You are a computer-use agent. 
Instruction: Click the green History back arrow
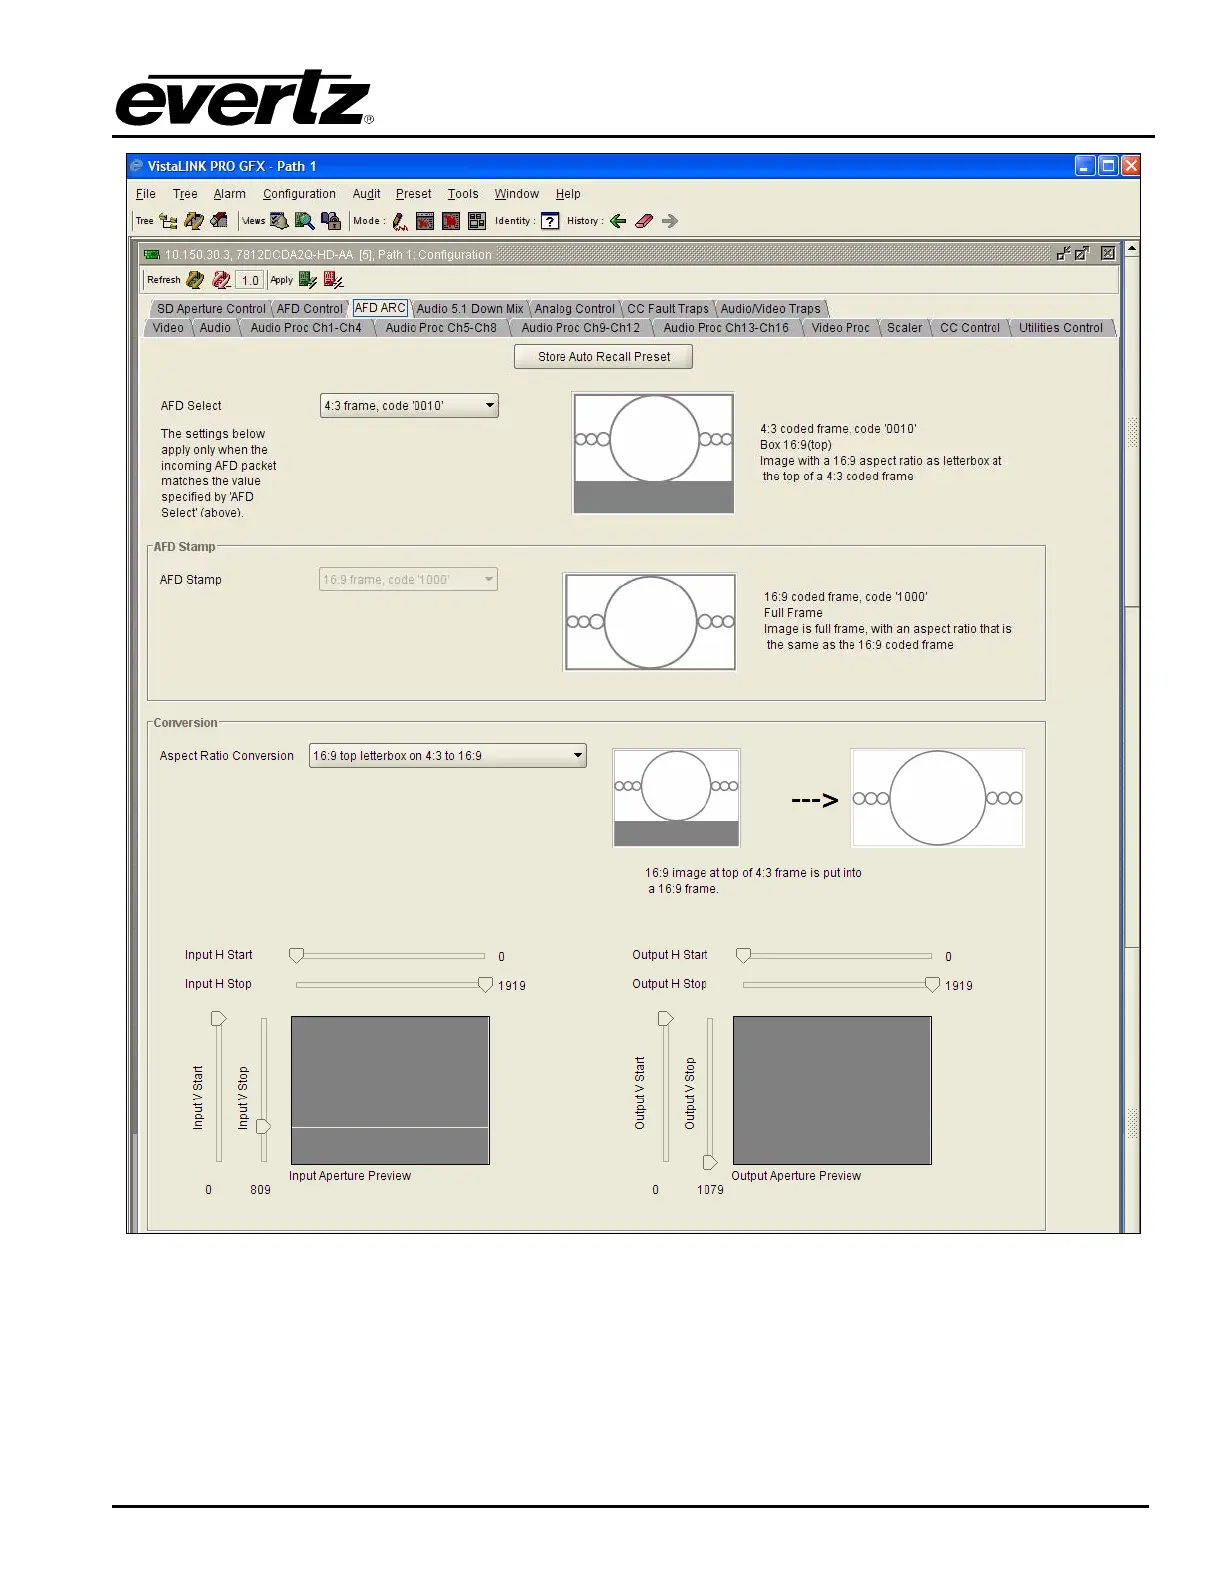(x=618, y=221)
